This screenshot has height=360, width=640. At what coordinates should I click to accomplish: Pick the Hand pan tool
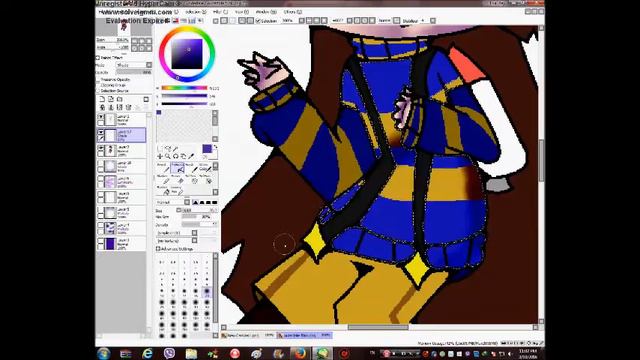click(183, 156)
